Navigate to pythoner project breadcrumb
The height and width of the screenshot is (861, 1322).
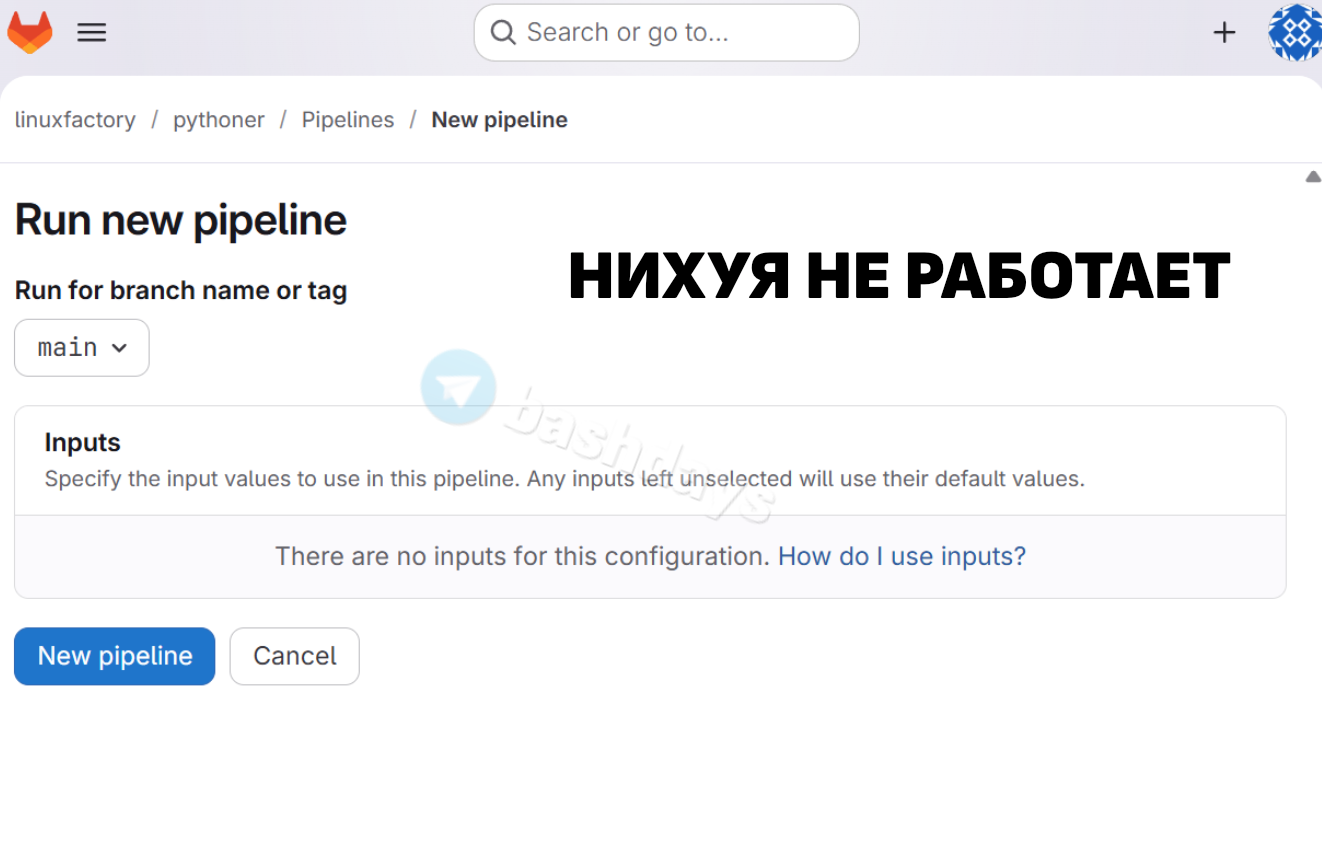click(x=219, y=120)
